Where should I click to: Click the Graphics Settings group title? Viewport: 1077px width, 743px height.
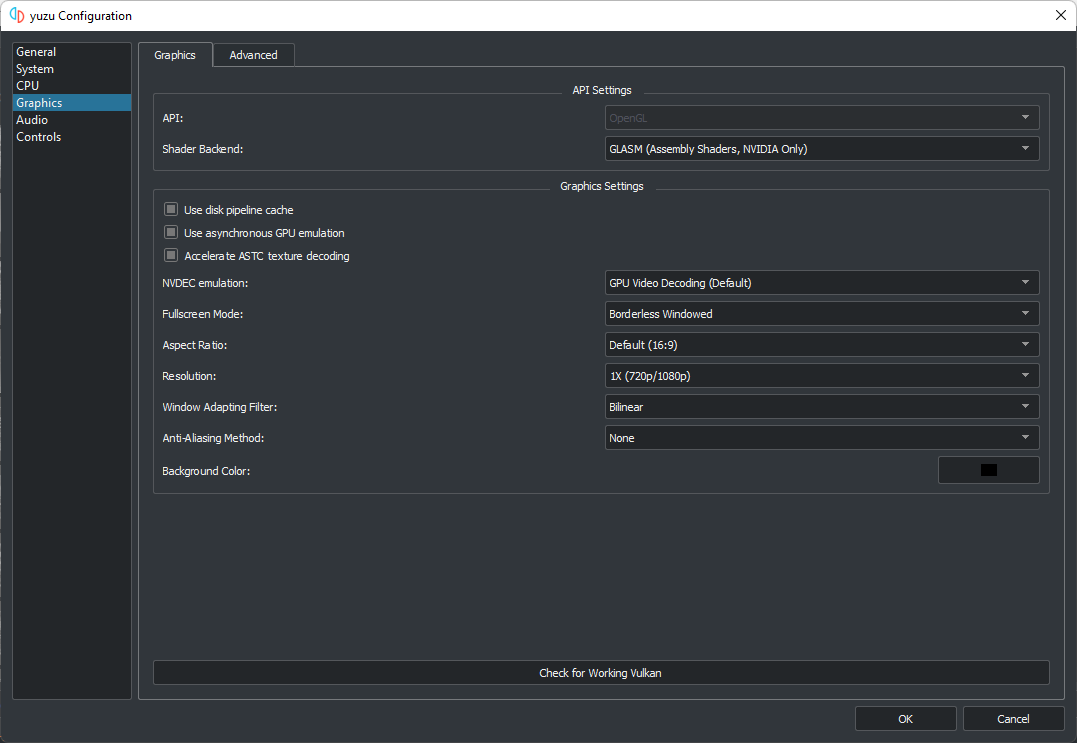coord(602,186)
